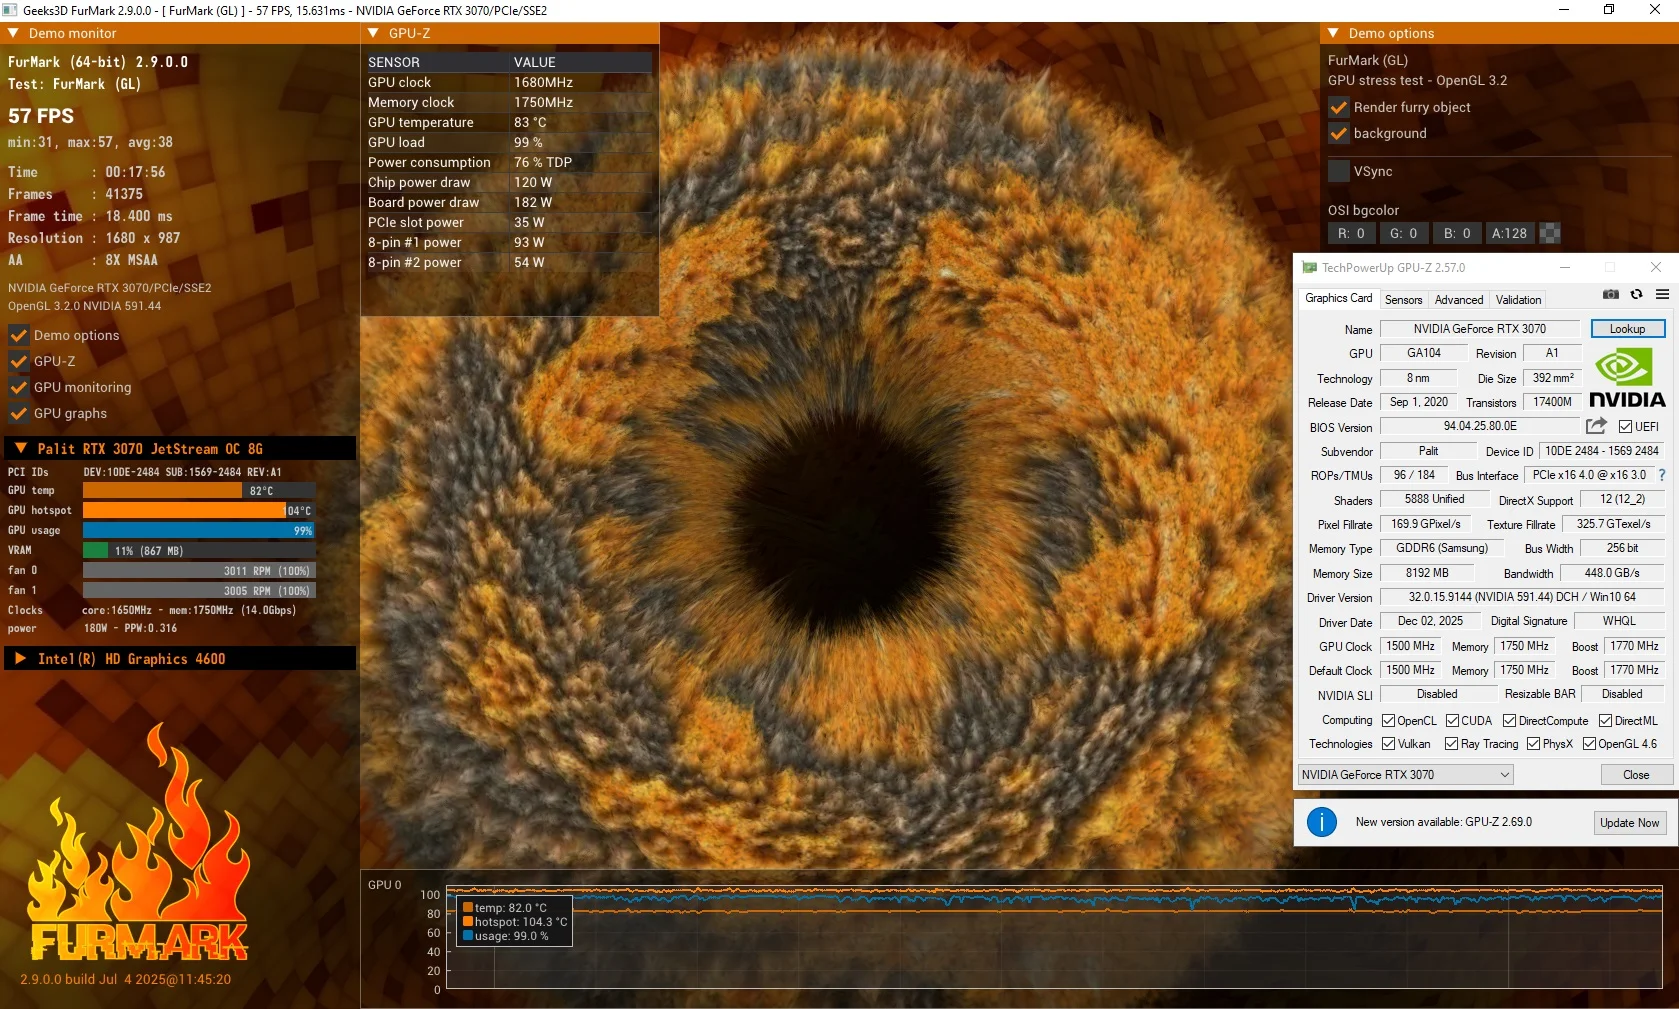Collapse the Palit RTX 3070 JetStream section
The image size is (1679, 1009).
click(x=21, y=449)
